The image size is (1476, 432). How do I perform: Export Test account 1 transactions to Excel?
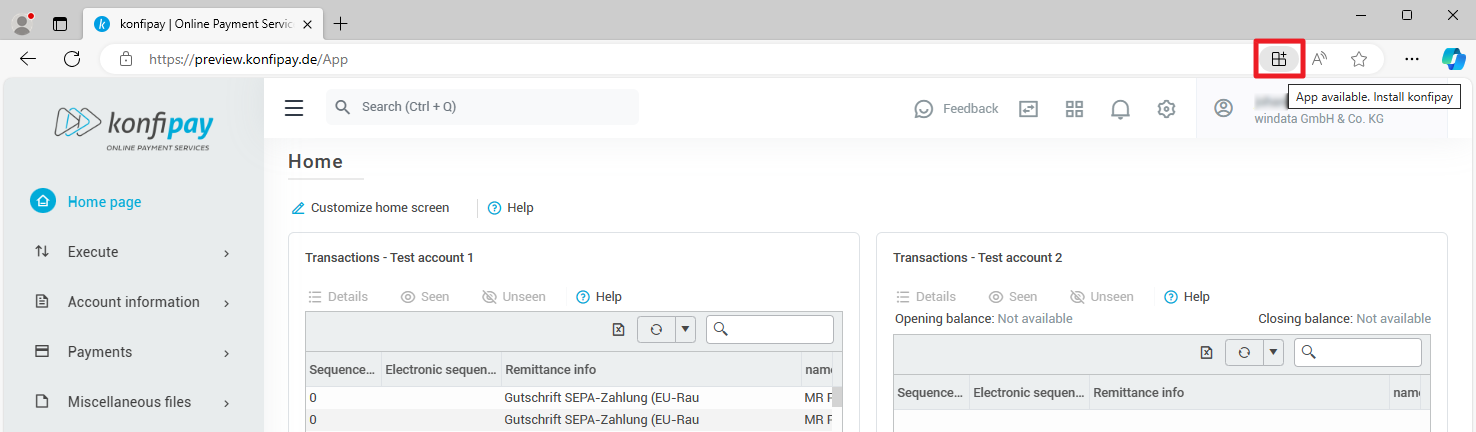[618, 329]
